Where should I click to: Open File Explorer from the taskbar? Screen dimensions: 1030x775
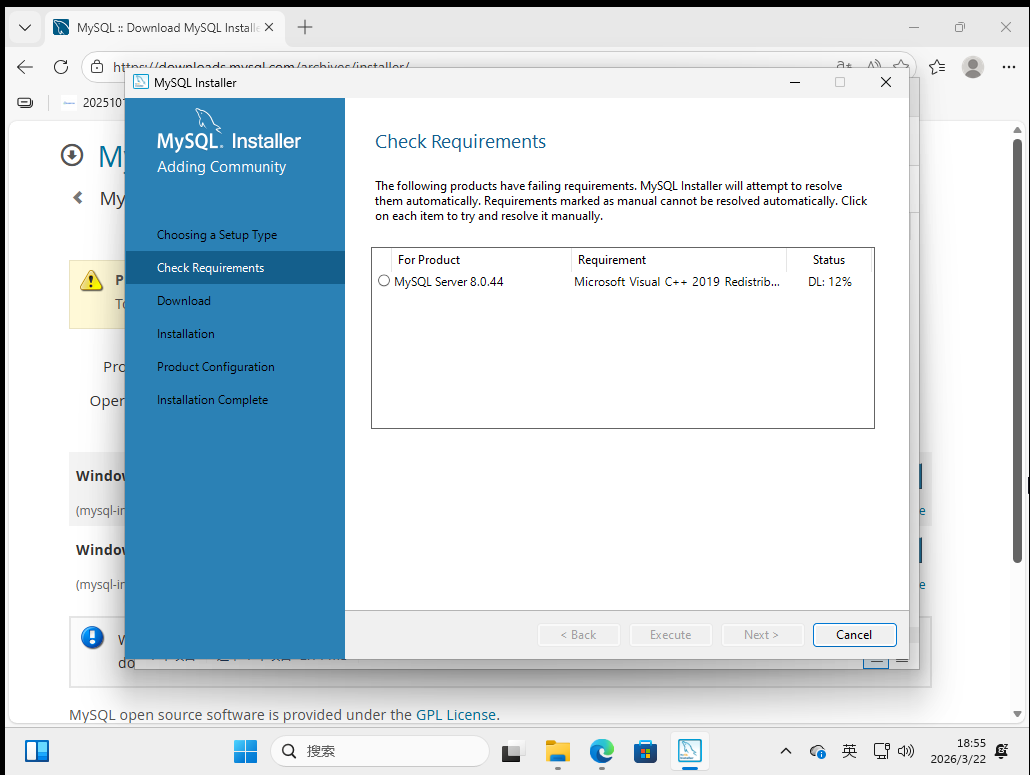click(558, 751)
